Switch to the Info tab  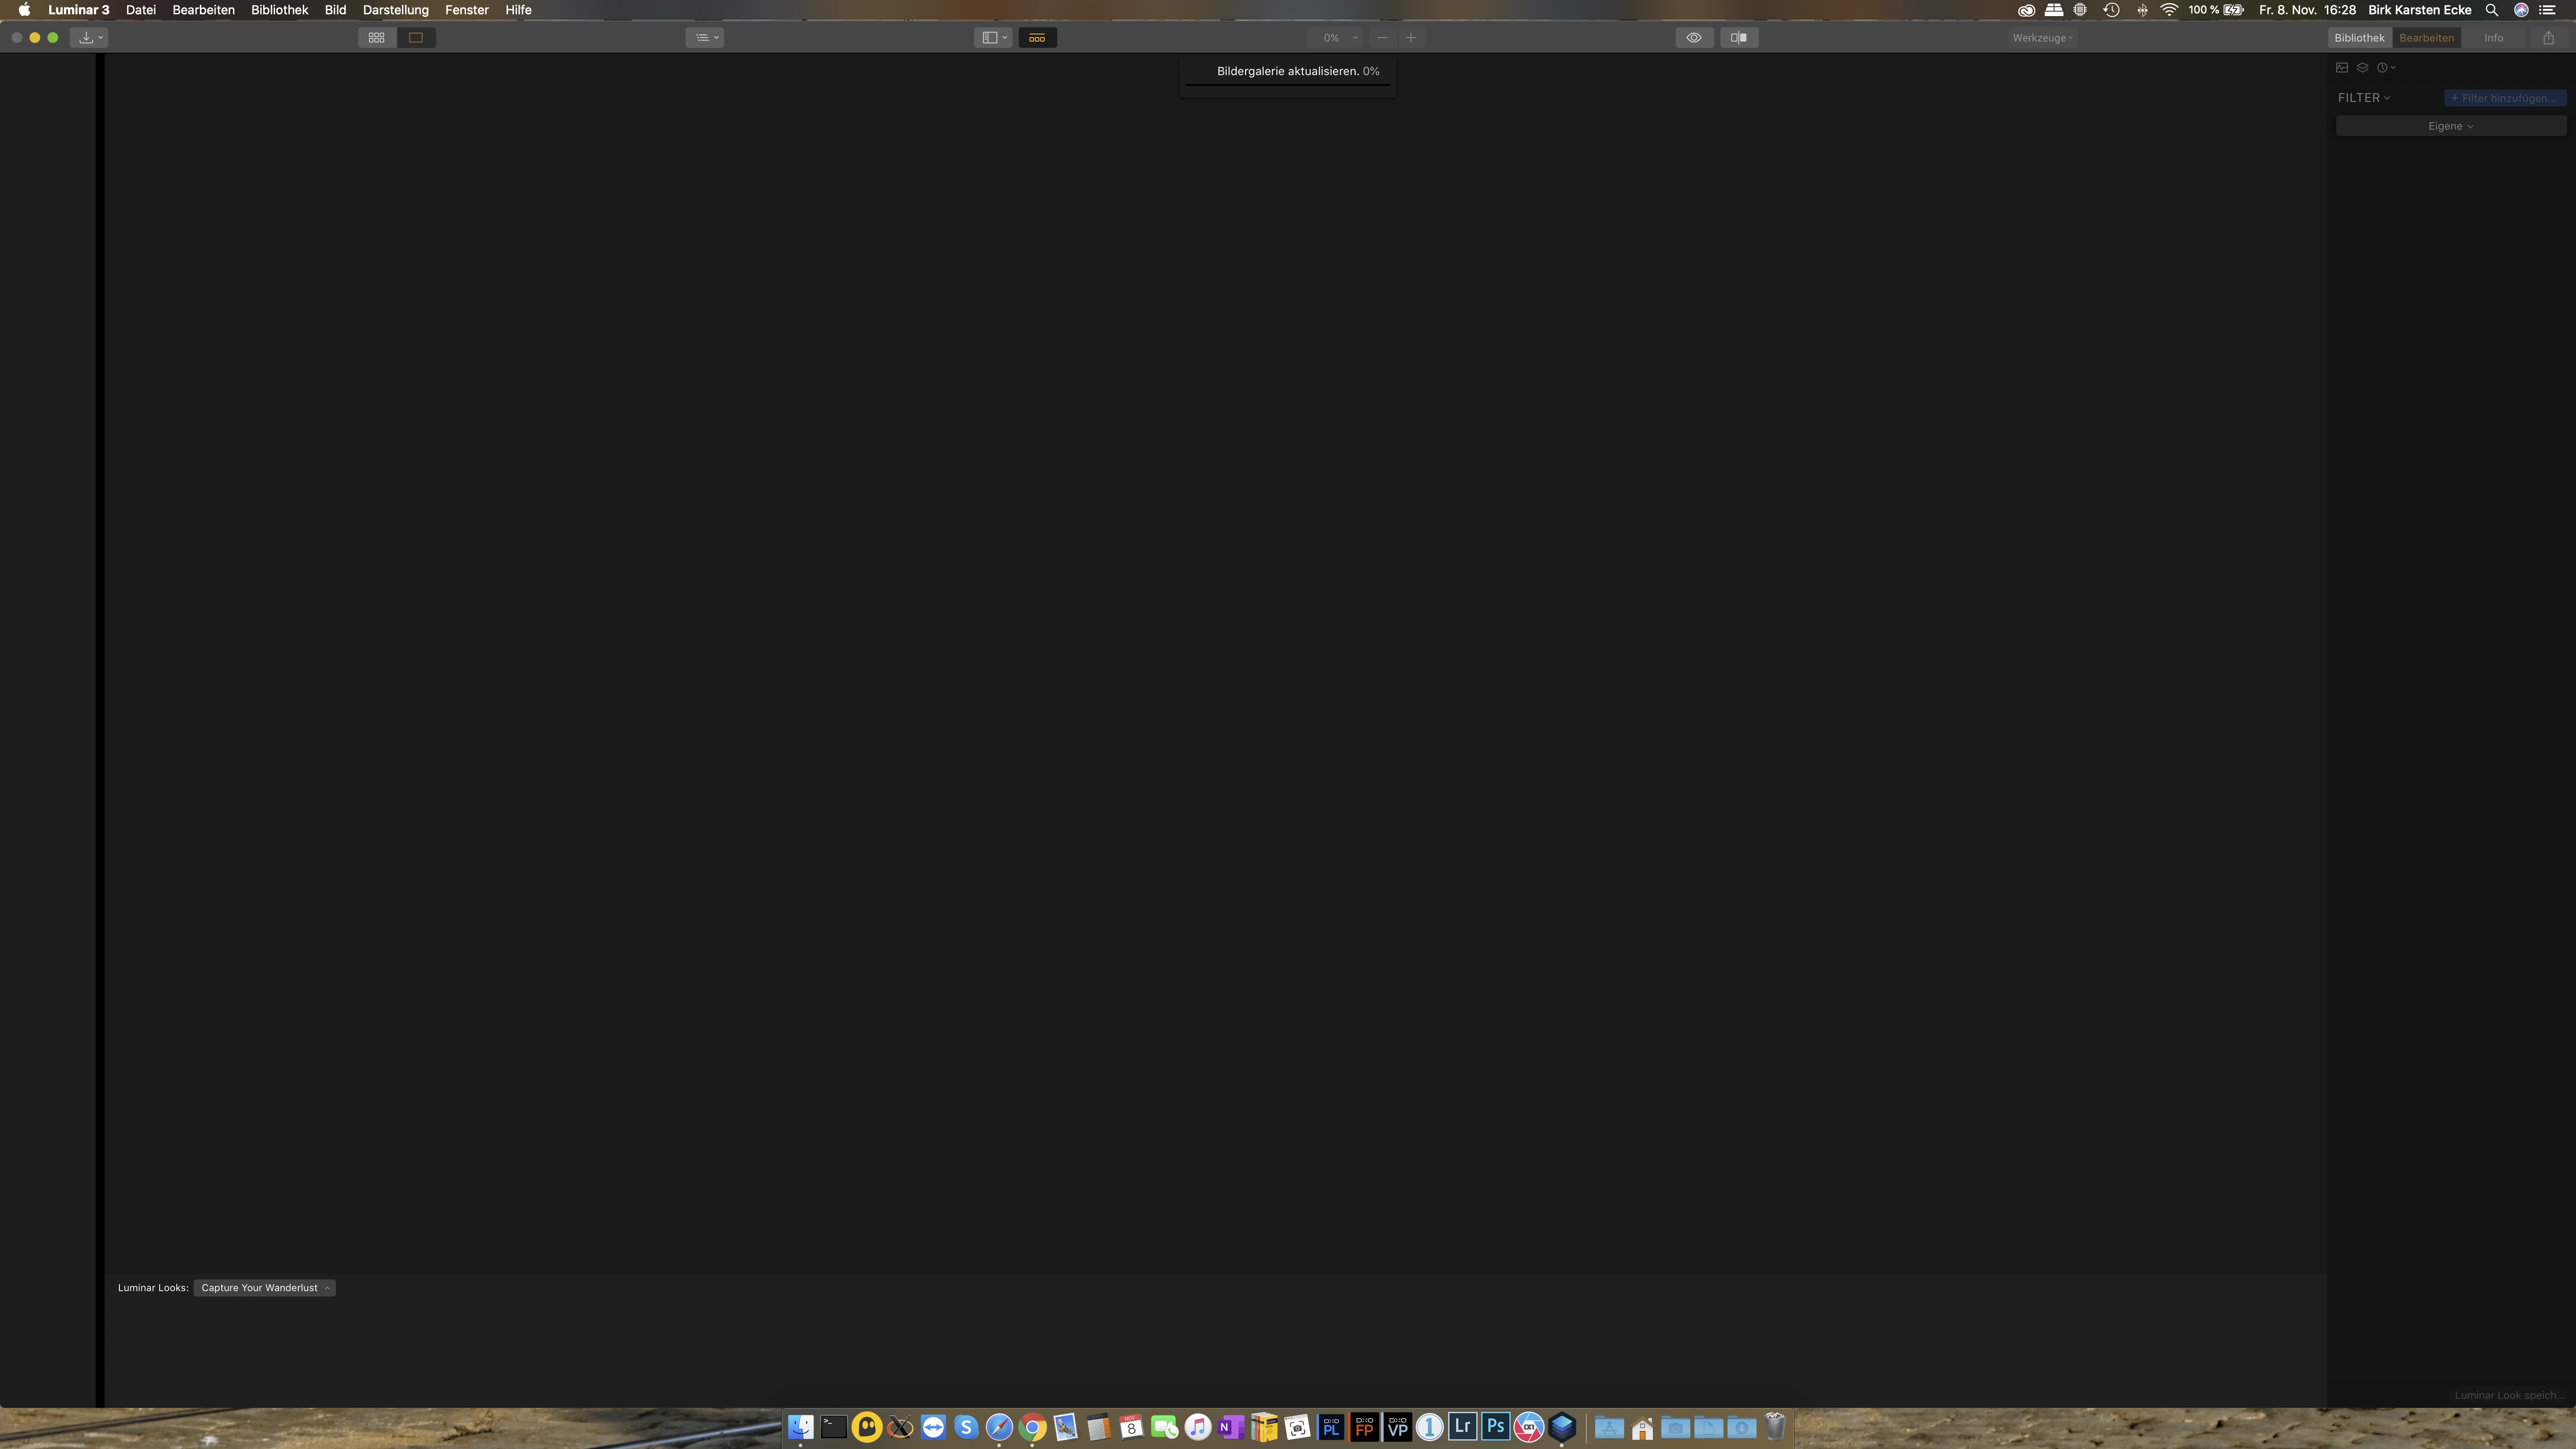click(x=2494, y=37)
